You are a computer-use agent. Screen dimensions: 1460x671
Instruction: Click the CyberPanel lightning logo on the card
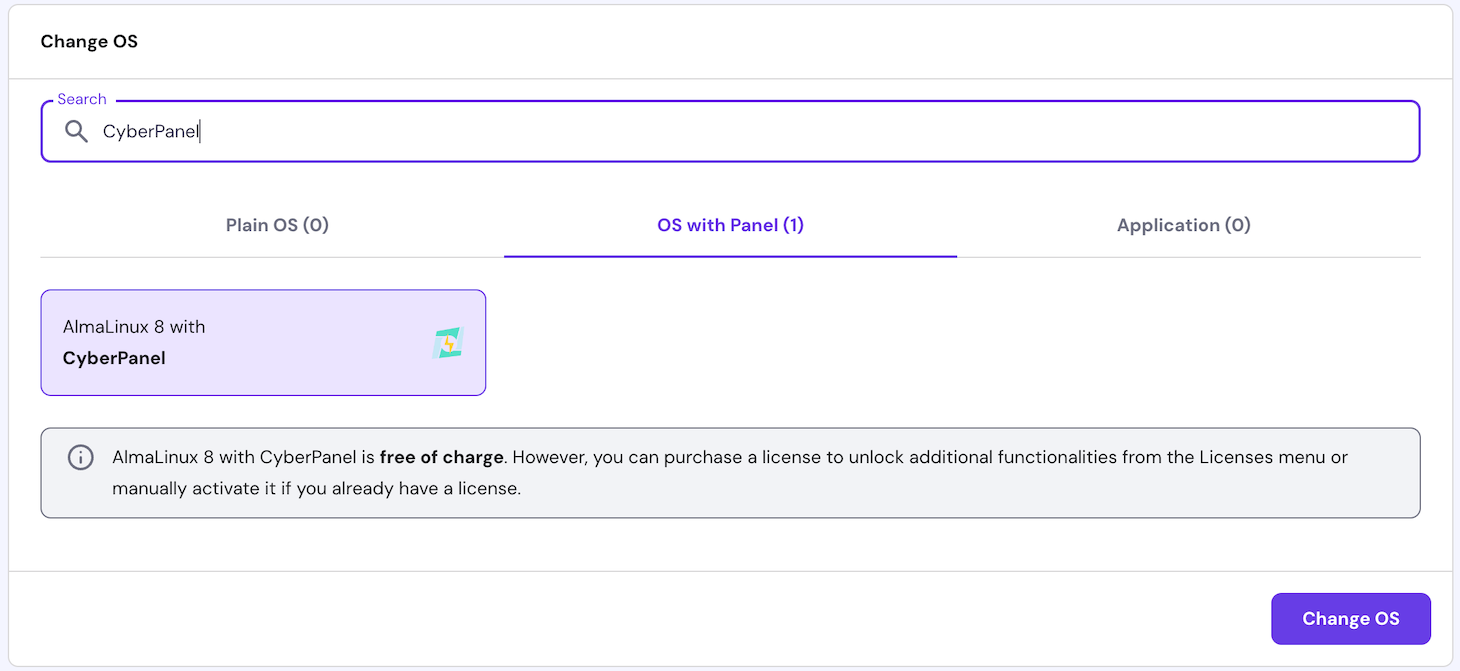pos(447,342)
